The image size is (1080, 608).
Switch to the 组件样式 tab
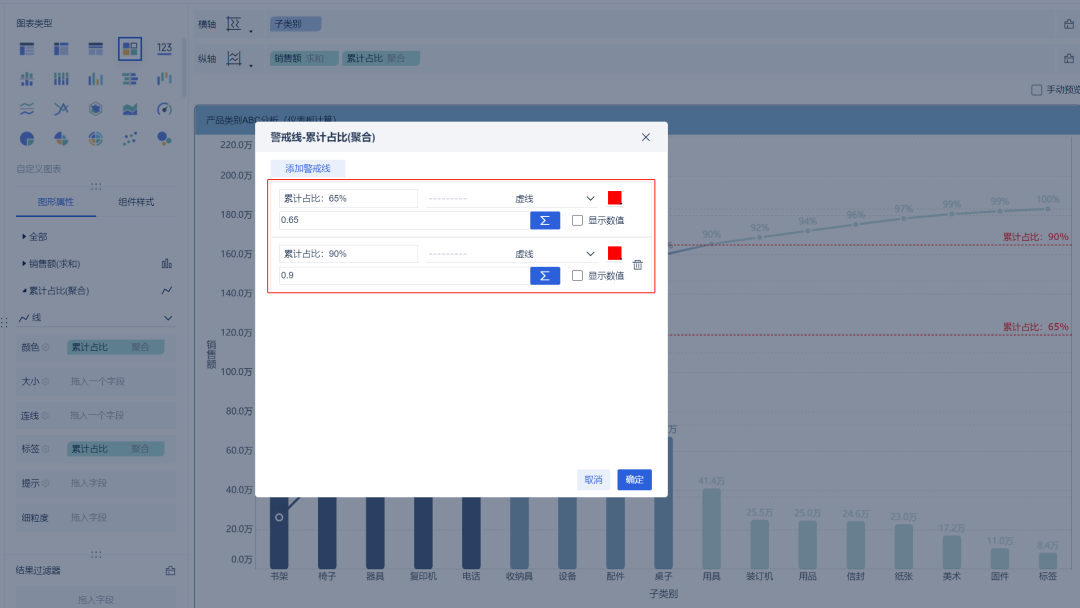pyautogui.click(x=136, y=202)
